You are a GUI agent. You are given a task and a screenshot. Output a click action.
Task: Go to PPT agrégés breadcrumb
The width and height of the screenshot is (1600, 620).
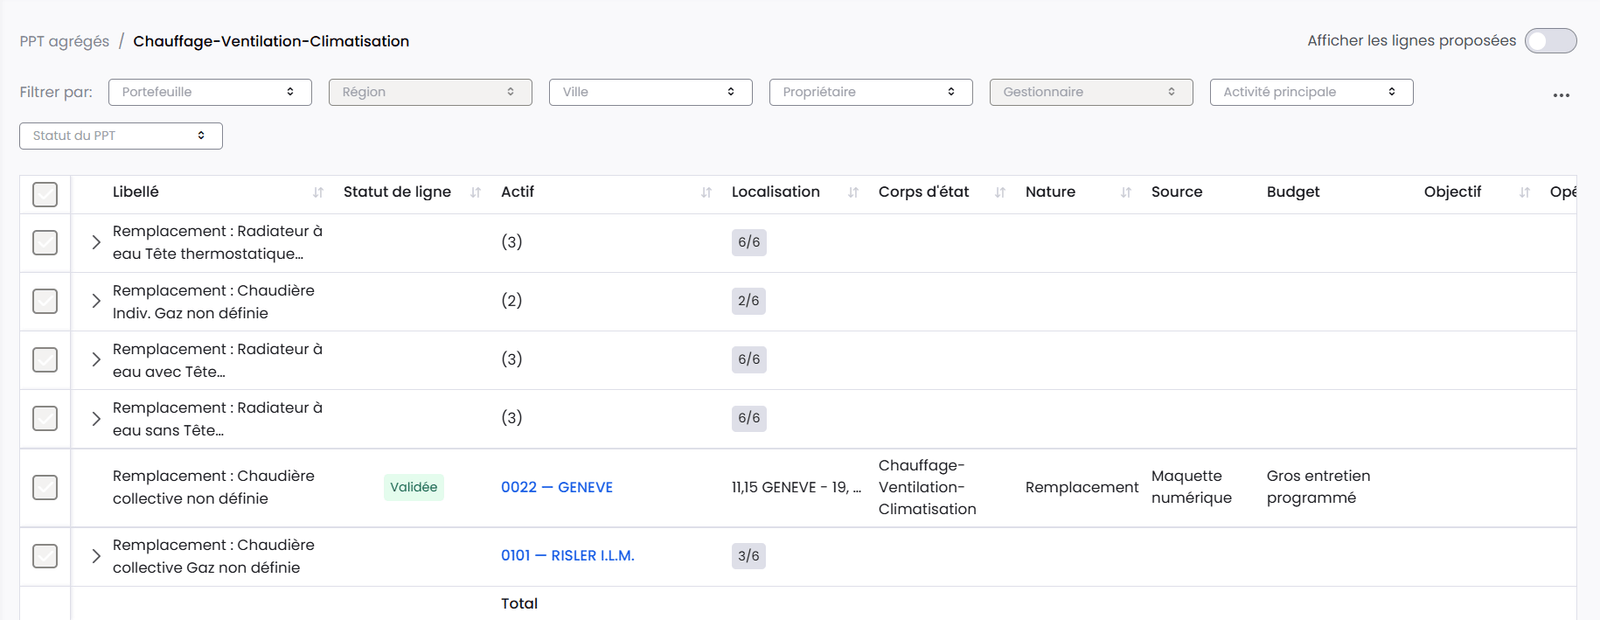[65, 41]
